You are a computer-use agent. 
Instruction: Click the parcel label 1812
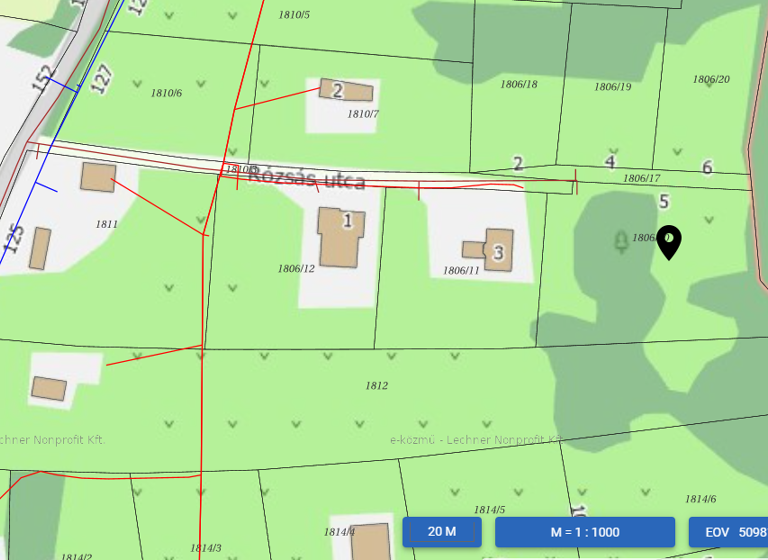[376, 385]
